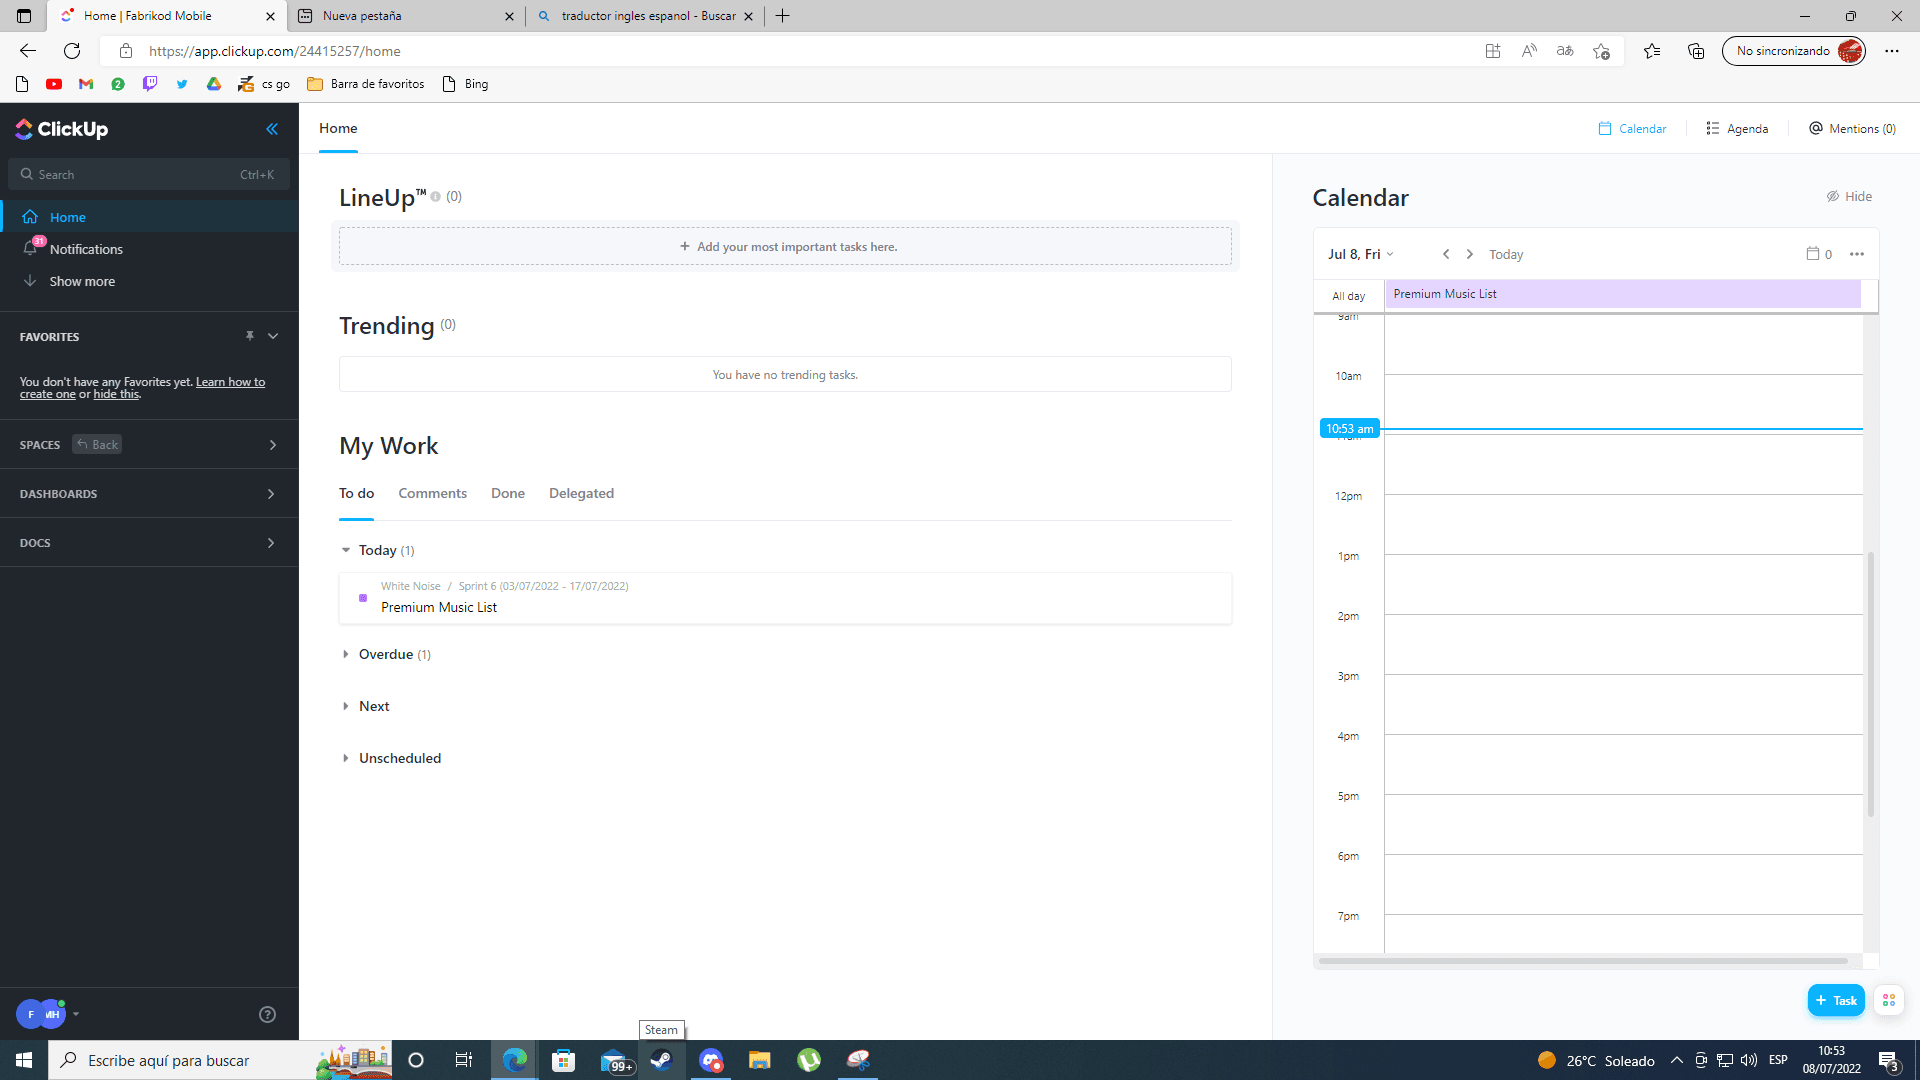Pin the Favorites section

click(x=250, y=336)
